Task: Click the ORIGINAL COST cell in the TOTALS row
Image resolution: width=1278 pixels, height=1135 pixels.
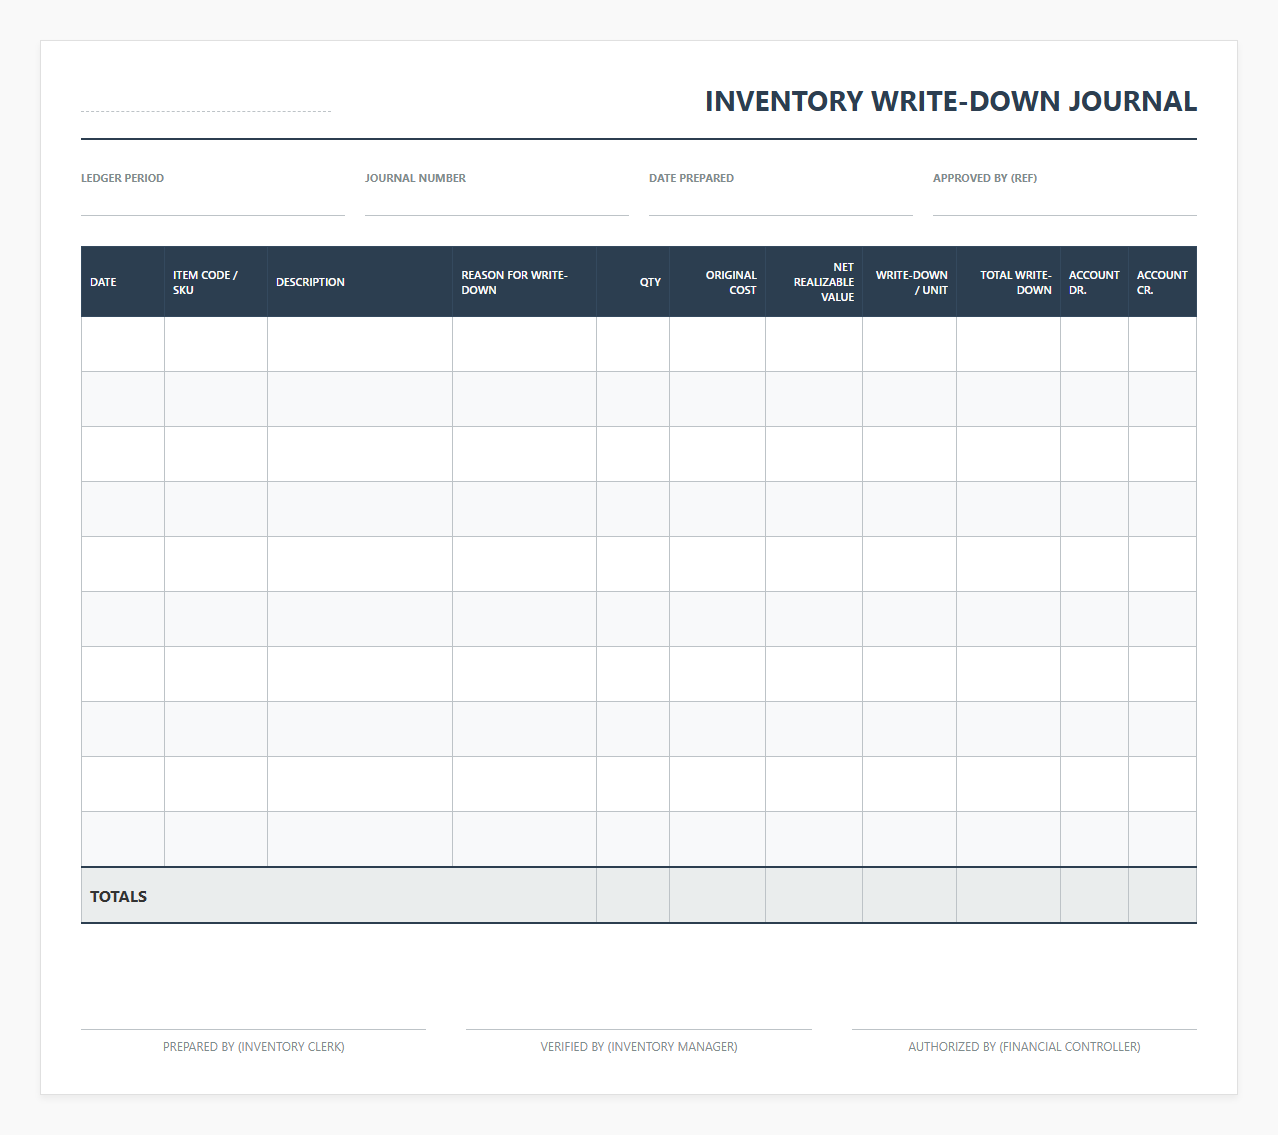Action: coord(718,895)
